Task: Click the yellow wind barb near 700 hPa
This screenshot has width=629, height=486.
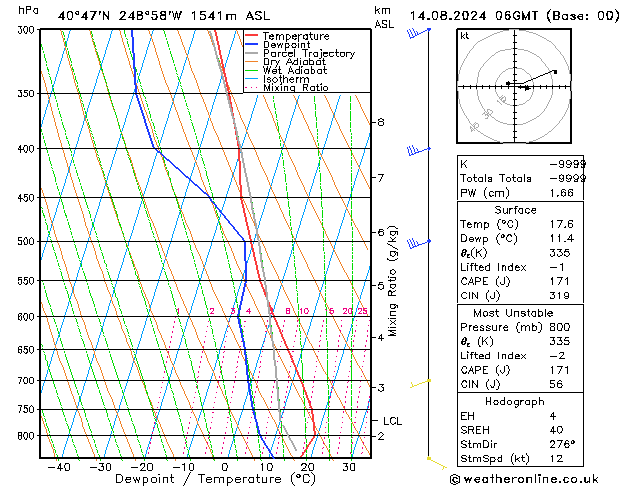Action: (419, 382)
